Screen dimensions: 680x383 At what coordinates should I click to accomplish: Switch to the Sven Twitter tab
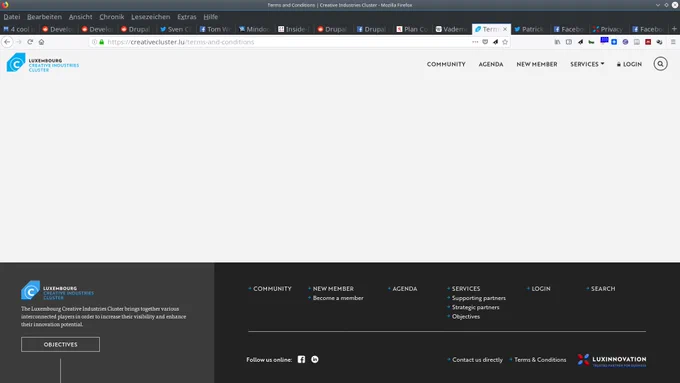176,29
